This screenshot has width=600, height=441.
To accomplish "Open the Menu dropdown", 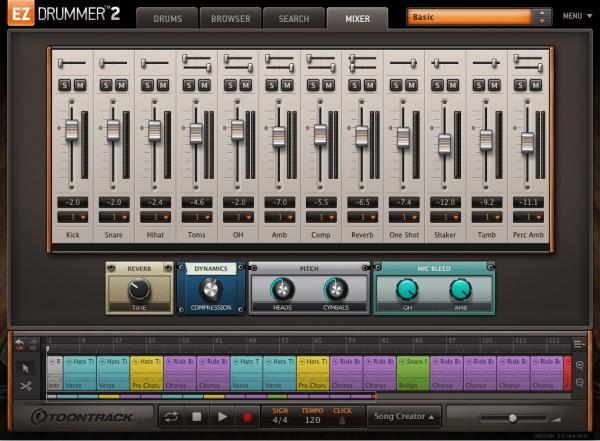I will tap(577, 16).
